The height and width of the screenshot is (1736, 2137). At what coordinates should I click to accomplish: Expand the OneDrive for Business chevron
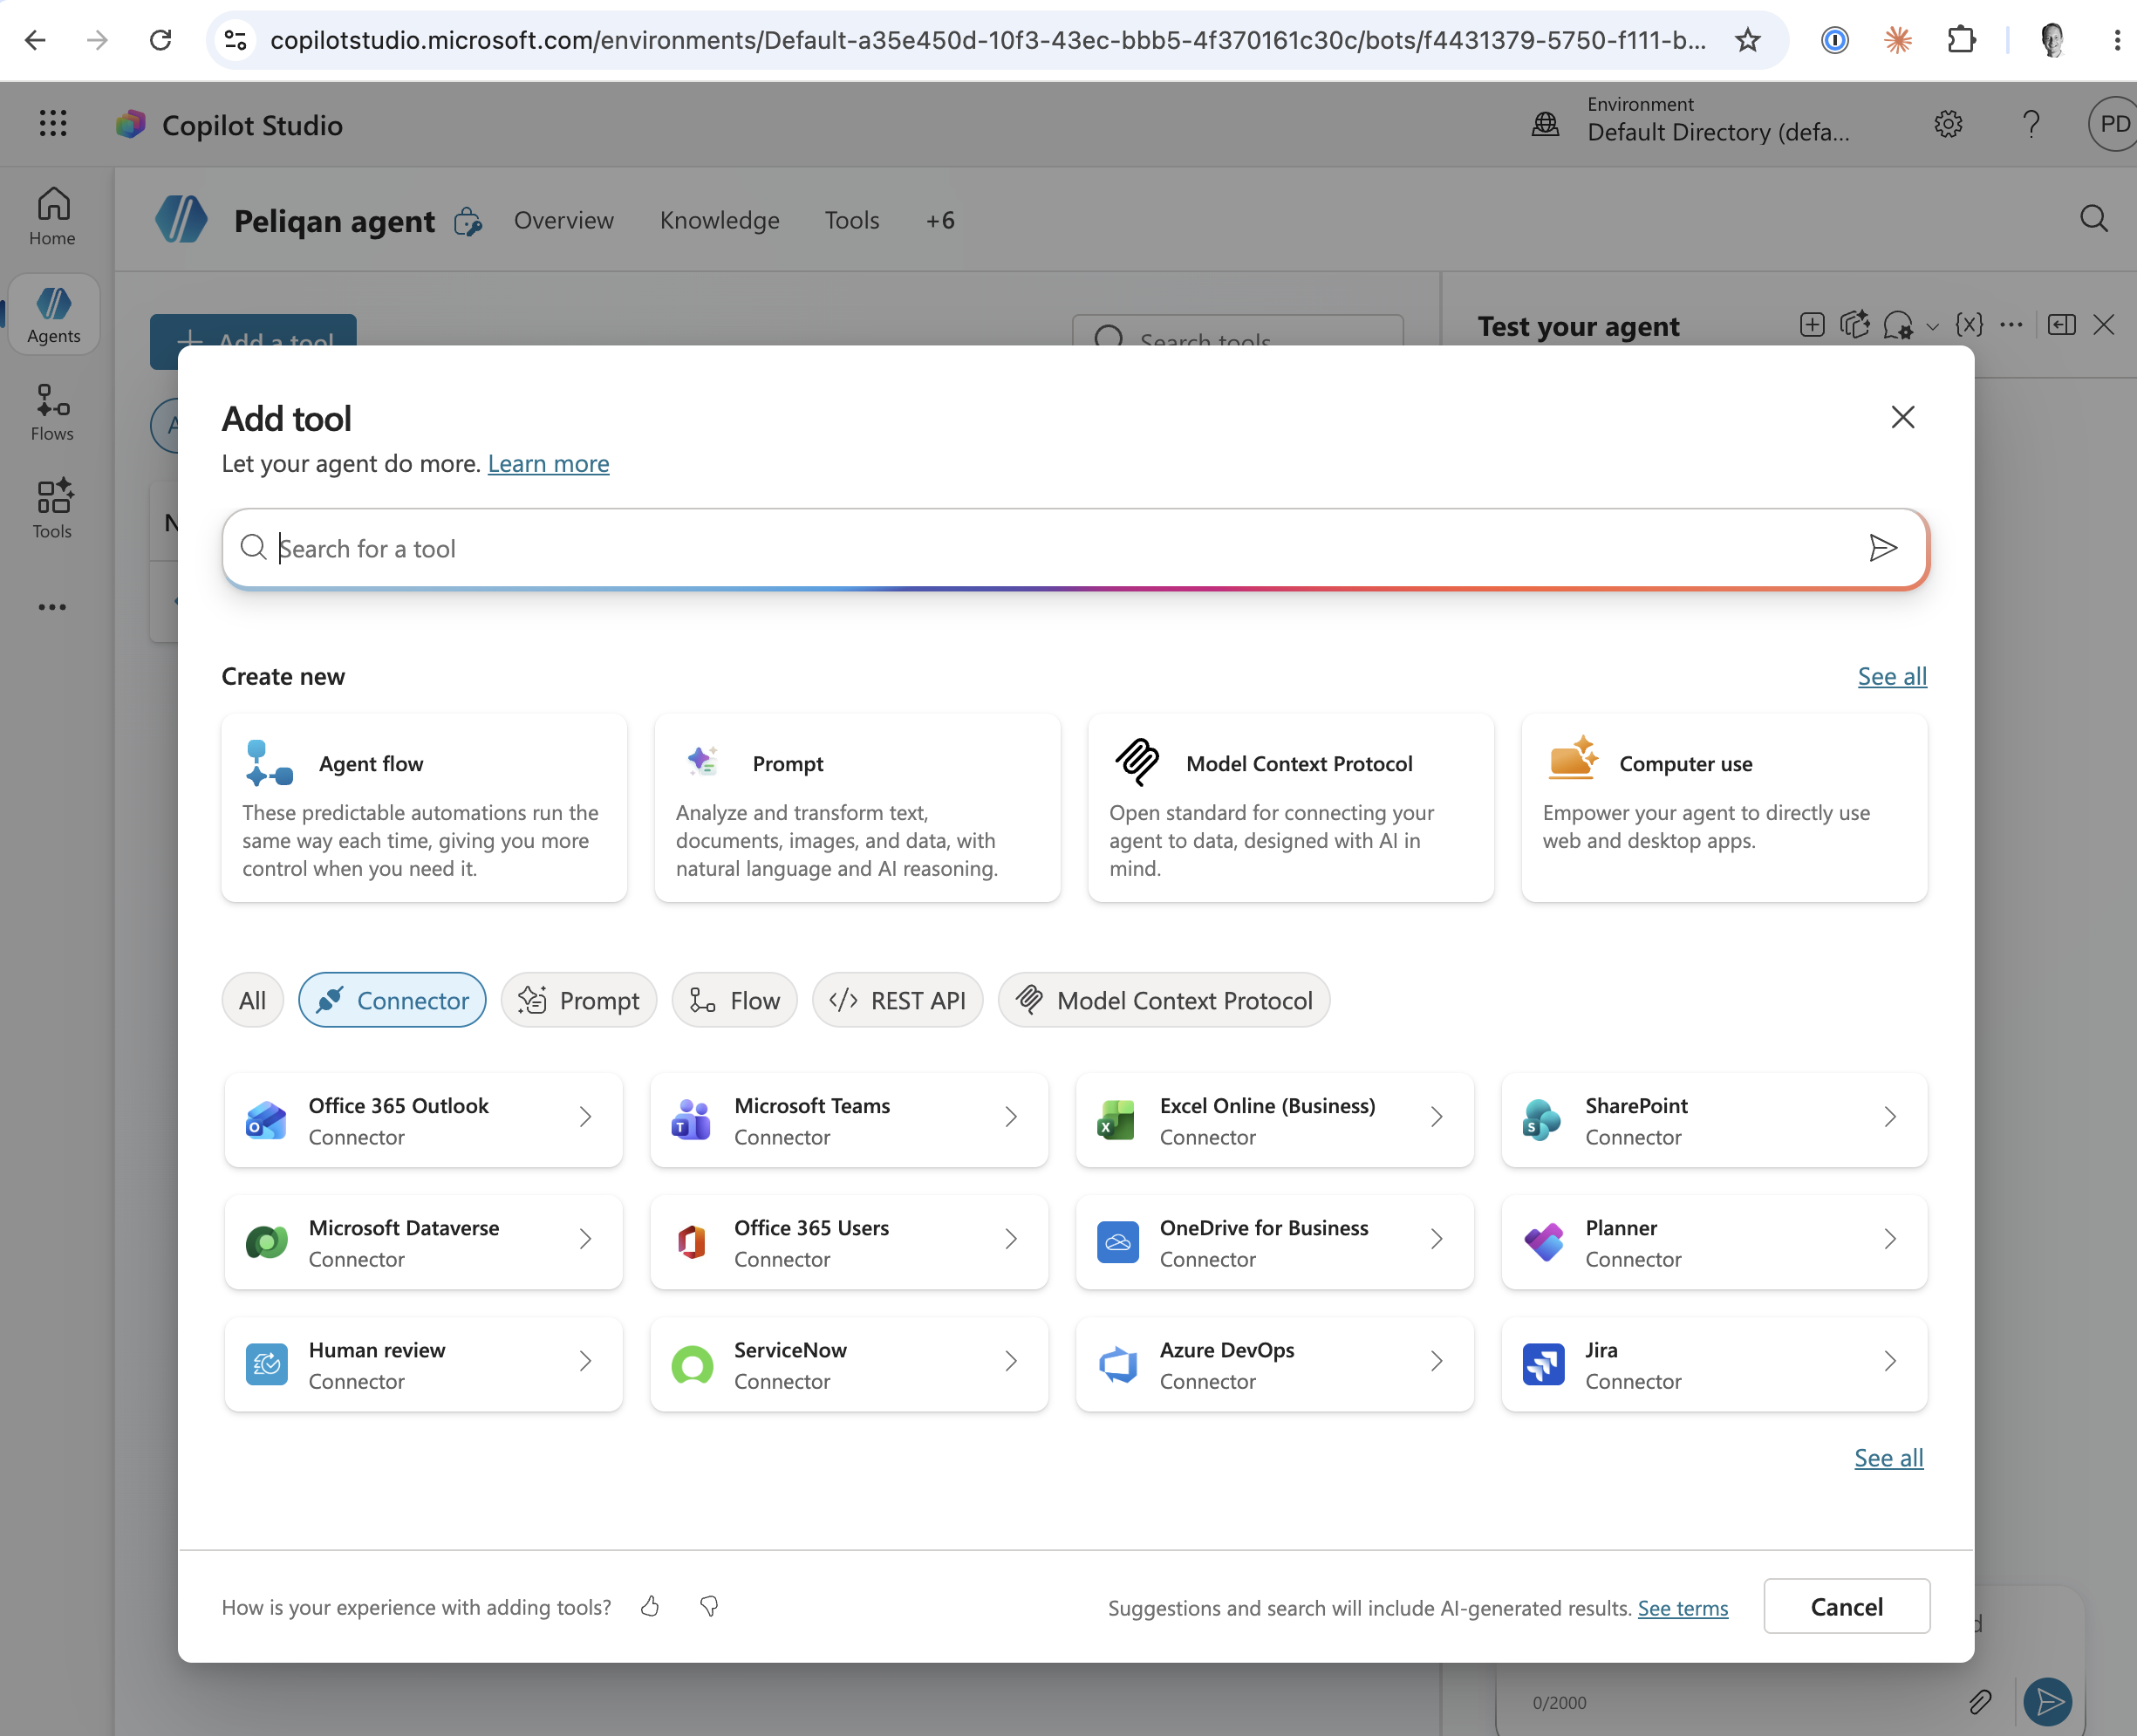point(1436,1239)
